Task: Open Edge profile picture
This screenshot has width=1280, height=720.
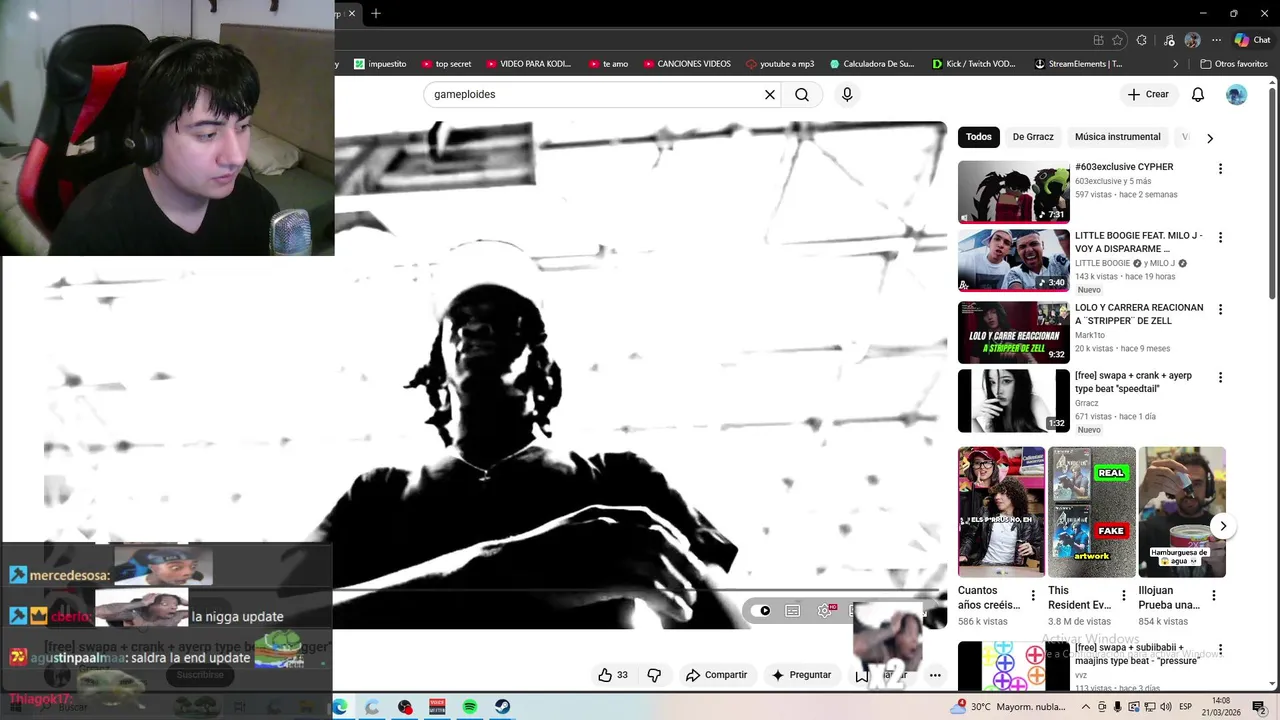Action: click(1192, 40)
